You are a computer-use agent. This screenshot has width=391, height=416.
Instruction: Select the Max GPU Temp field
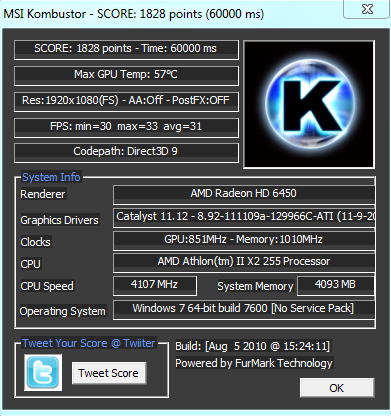pos(126,75)
